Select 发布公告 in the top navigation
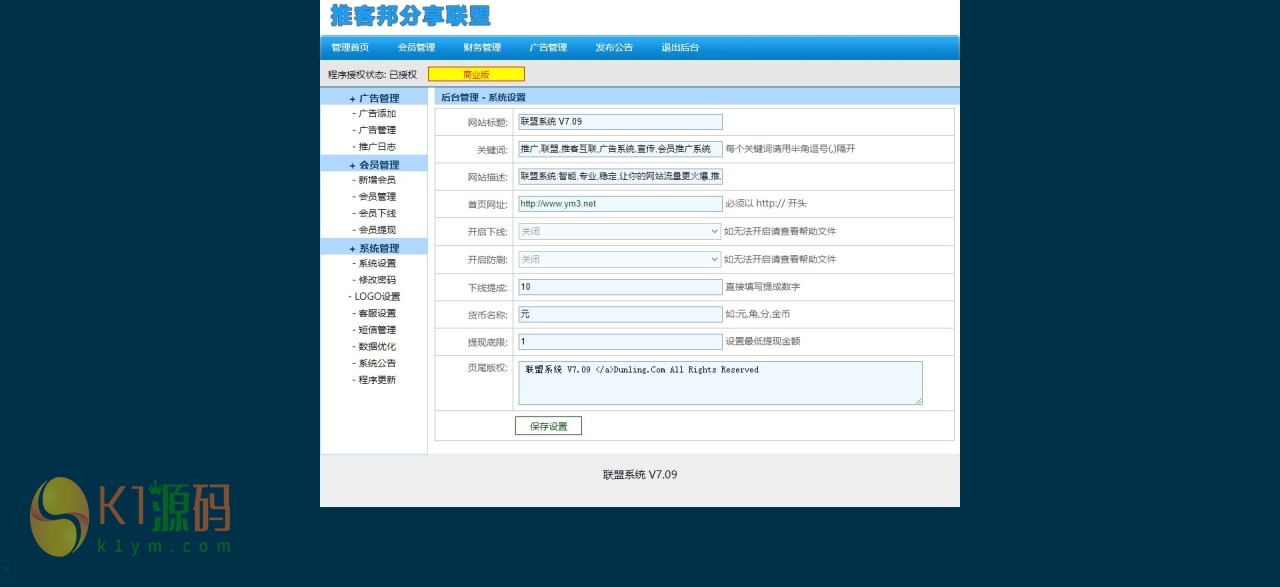Viewport: 1280px width, 587px height. click(x=614, y=48)
